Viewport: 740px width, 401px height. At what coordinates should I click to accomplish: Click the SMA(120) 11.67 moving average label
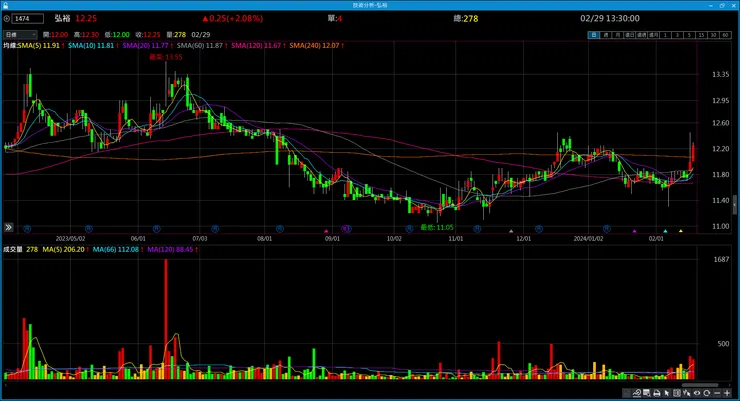coord(258,46)
